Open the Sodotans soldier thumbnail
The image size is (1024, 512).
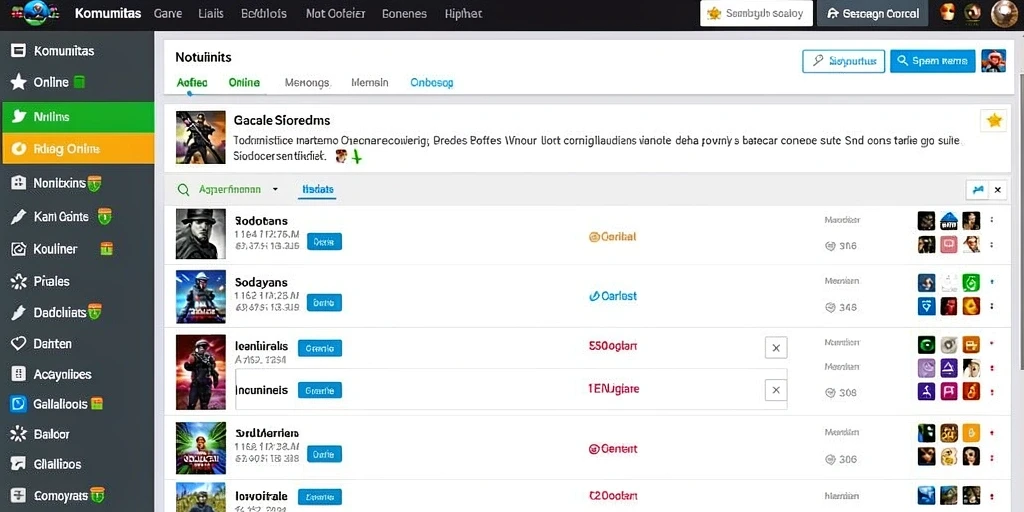point(200,234)
